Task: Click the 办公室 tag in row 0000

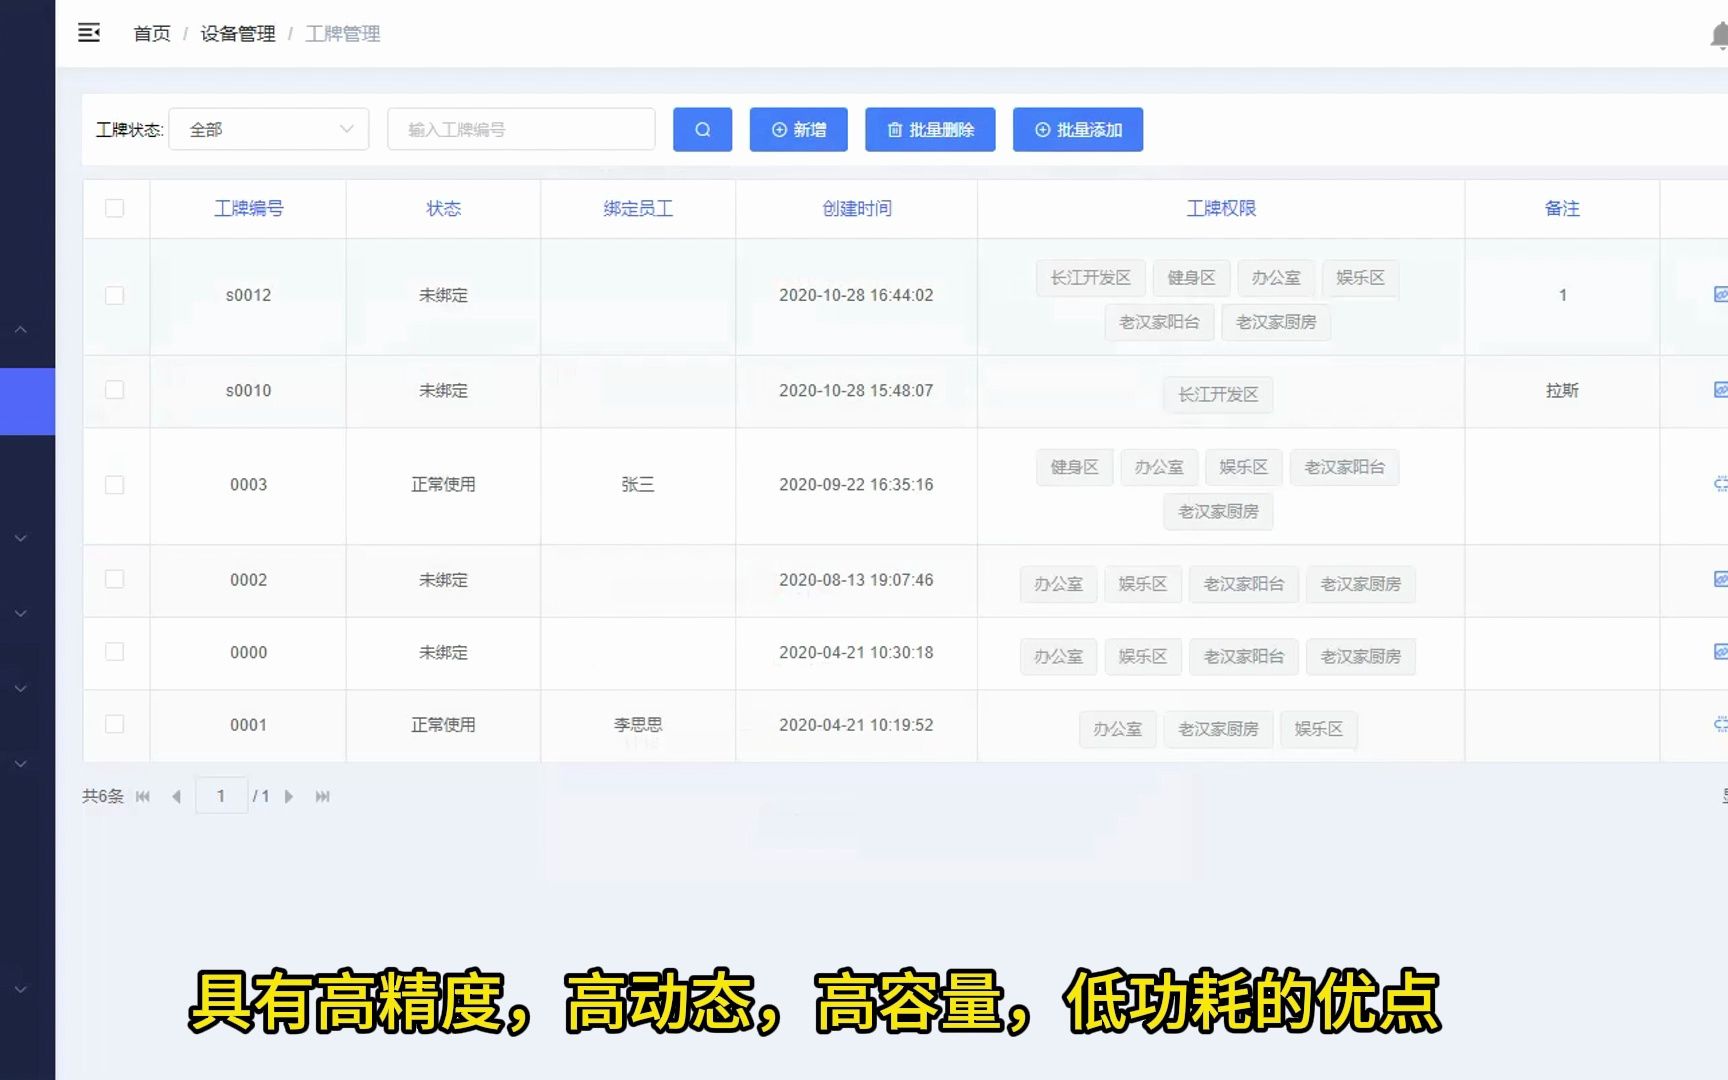Action: (x=1058, y=657)
